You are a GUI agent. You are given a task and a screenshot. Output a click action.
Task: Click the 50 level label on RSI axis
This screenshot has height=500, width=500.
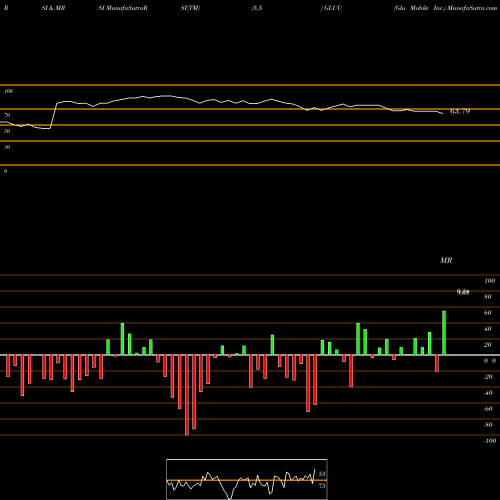pyautogui.click(x=7, y=131)
